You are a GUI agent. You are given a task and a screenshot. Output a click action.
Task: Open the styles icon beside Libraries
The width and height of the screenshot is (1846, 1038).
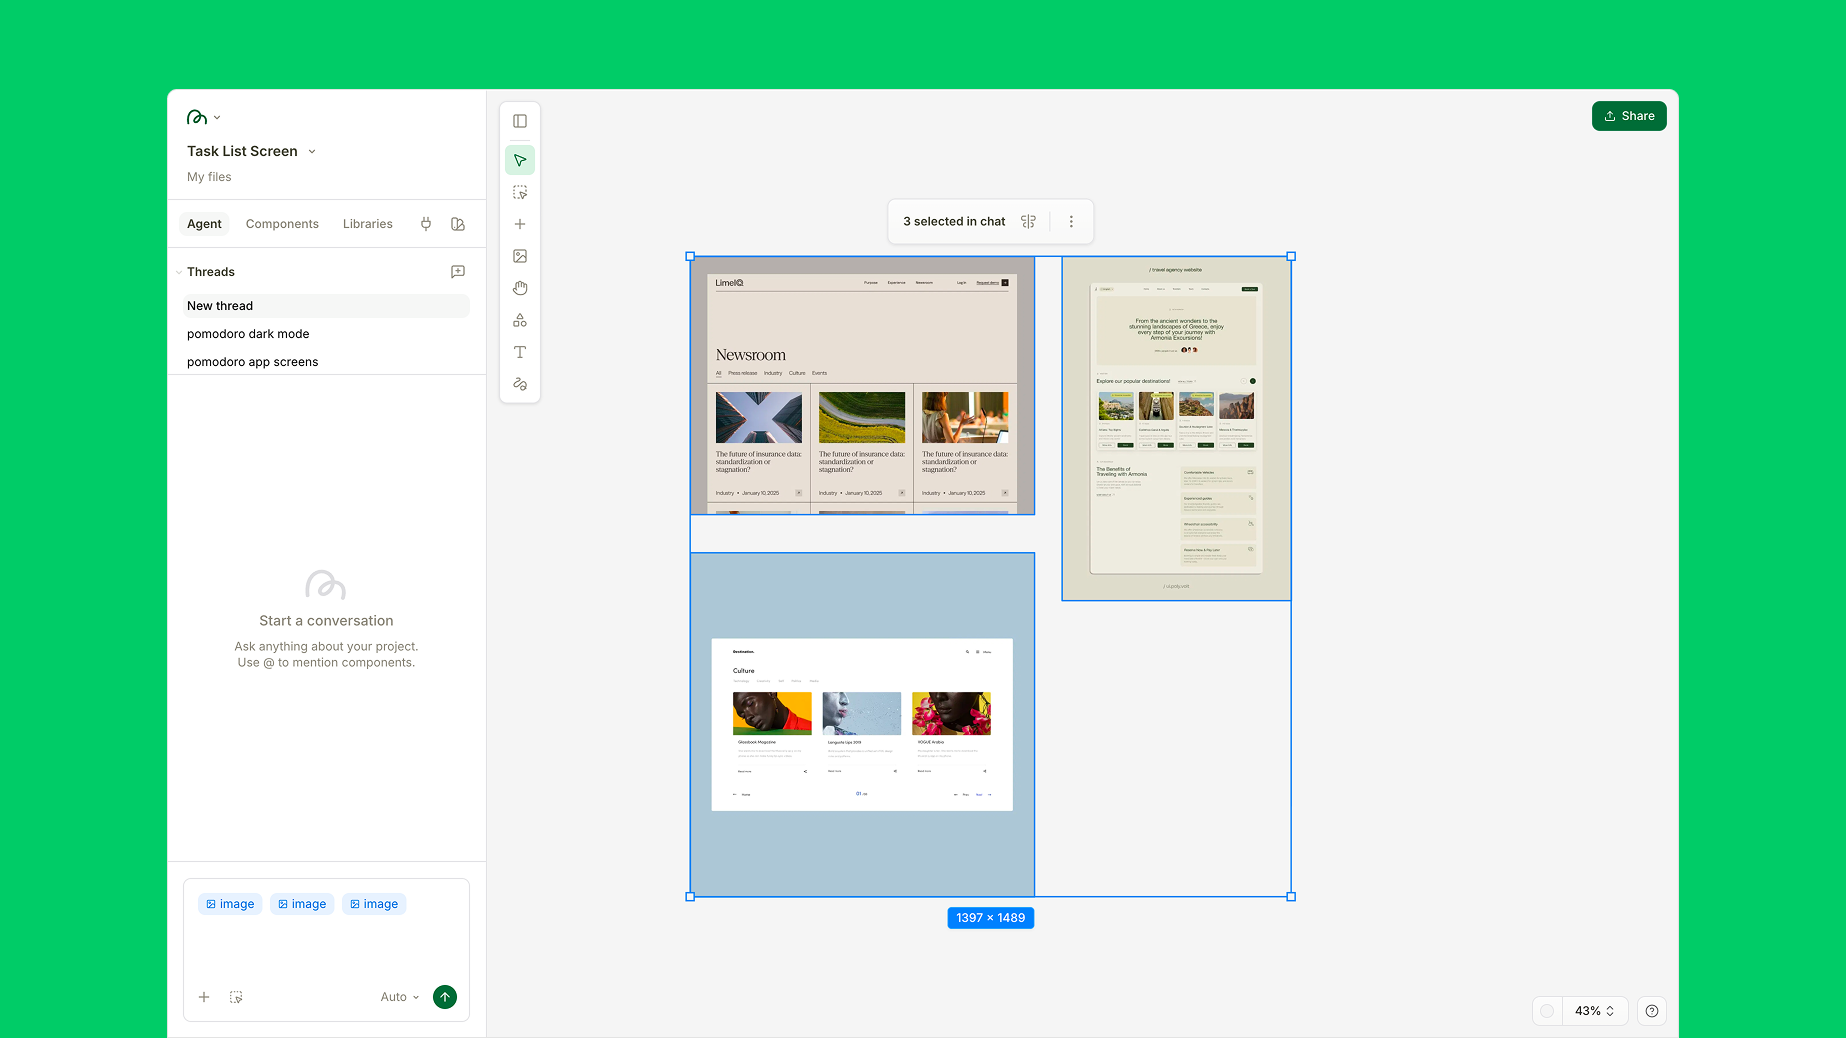click(x=458, y=224)
